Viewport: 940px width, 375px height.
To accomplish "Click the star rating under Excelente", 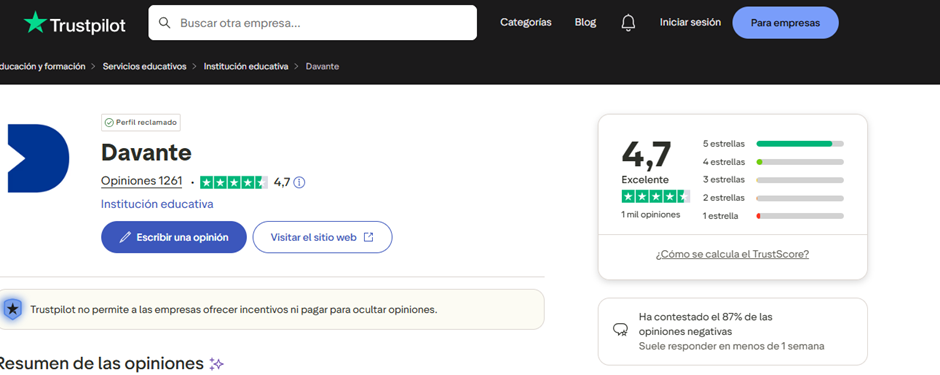I will 655,196.
